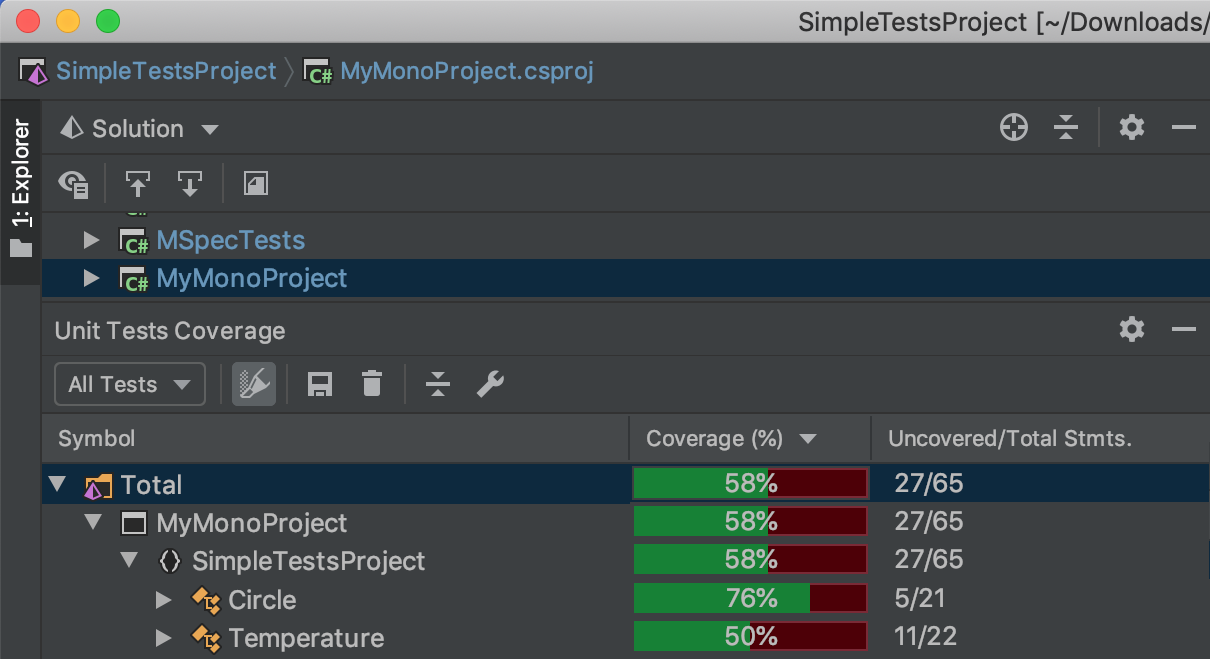
Task: Minimize the Unit Tests Coverage panel
Action: [1184, 330]
